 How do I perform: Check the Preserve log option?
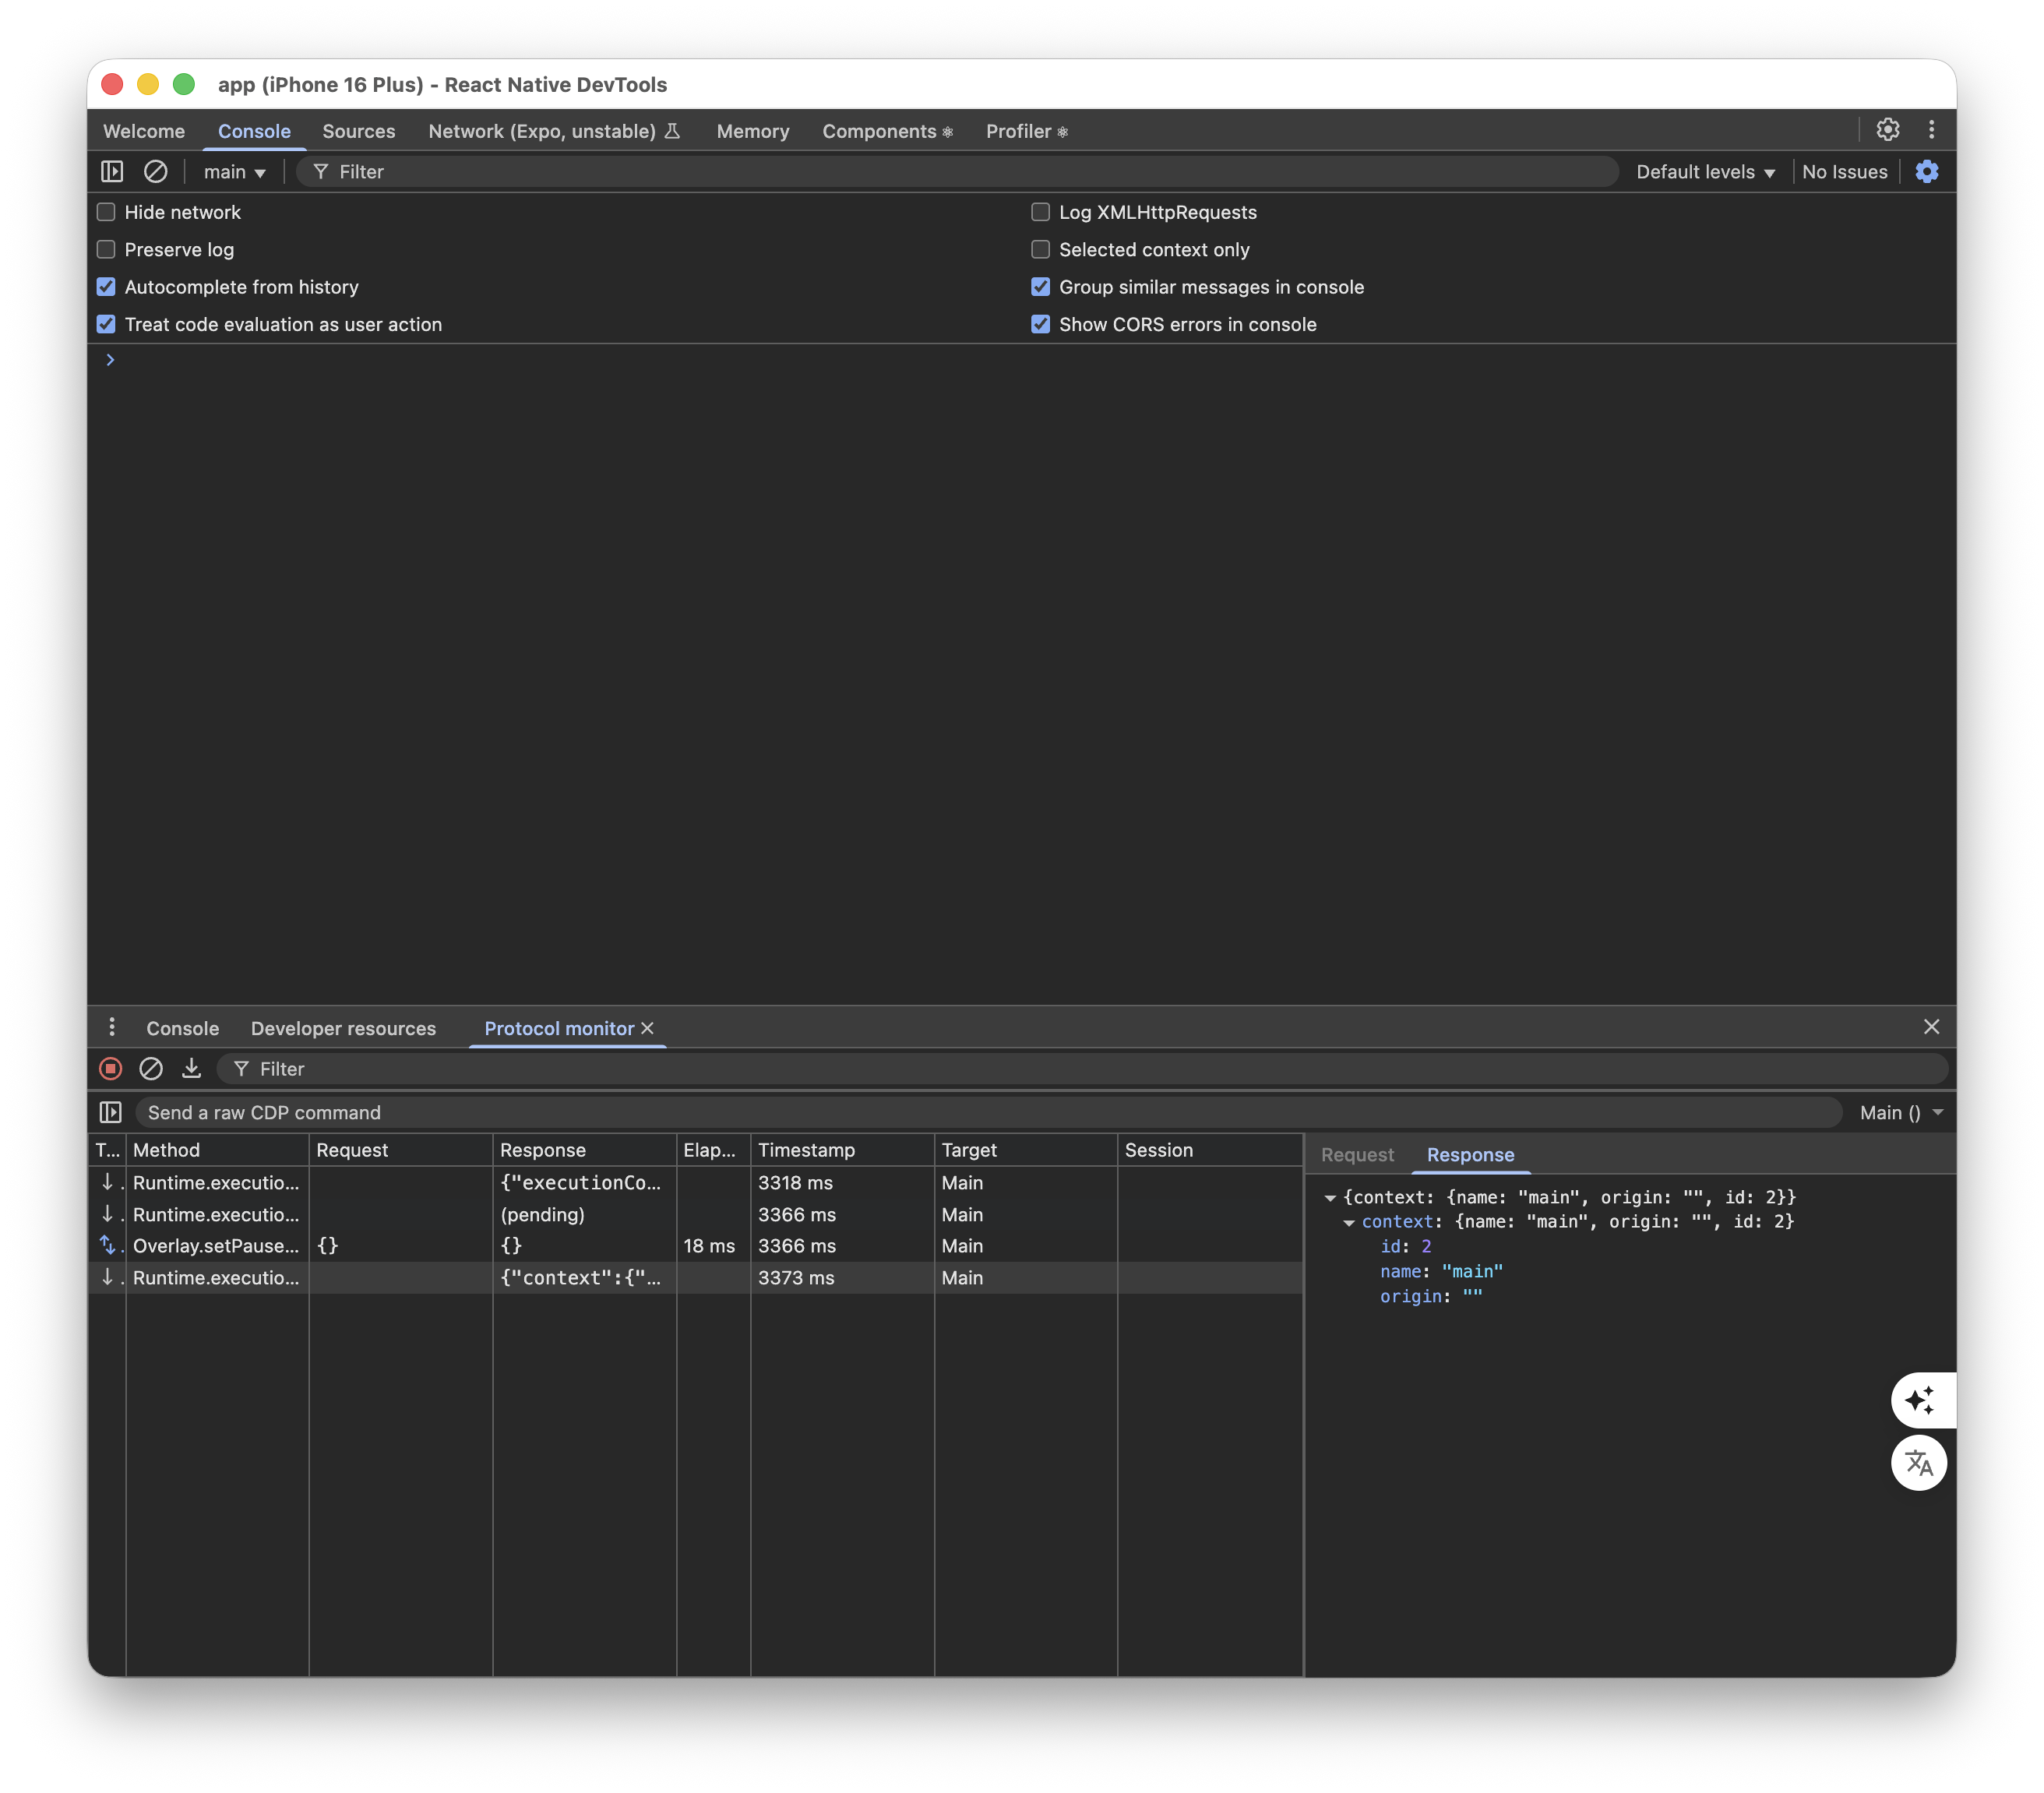(x=106, y=250)
